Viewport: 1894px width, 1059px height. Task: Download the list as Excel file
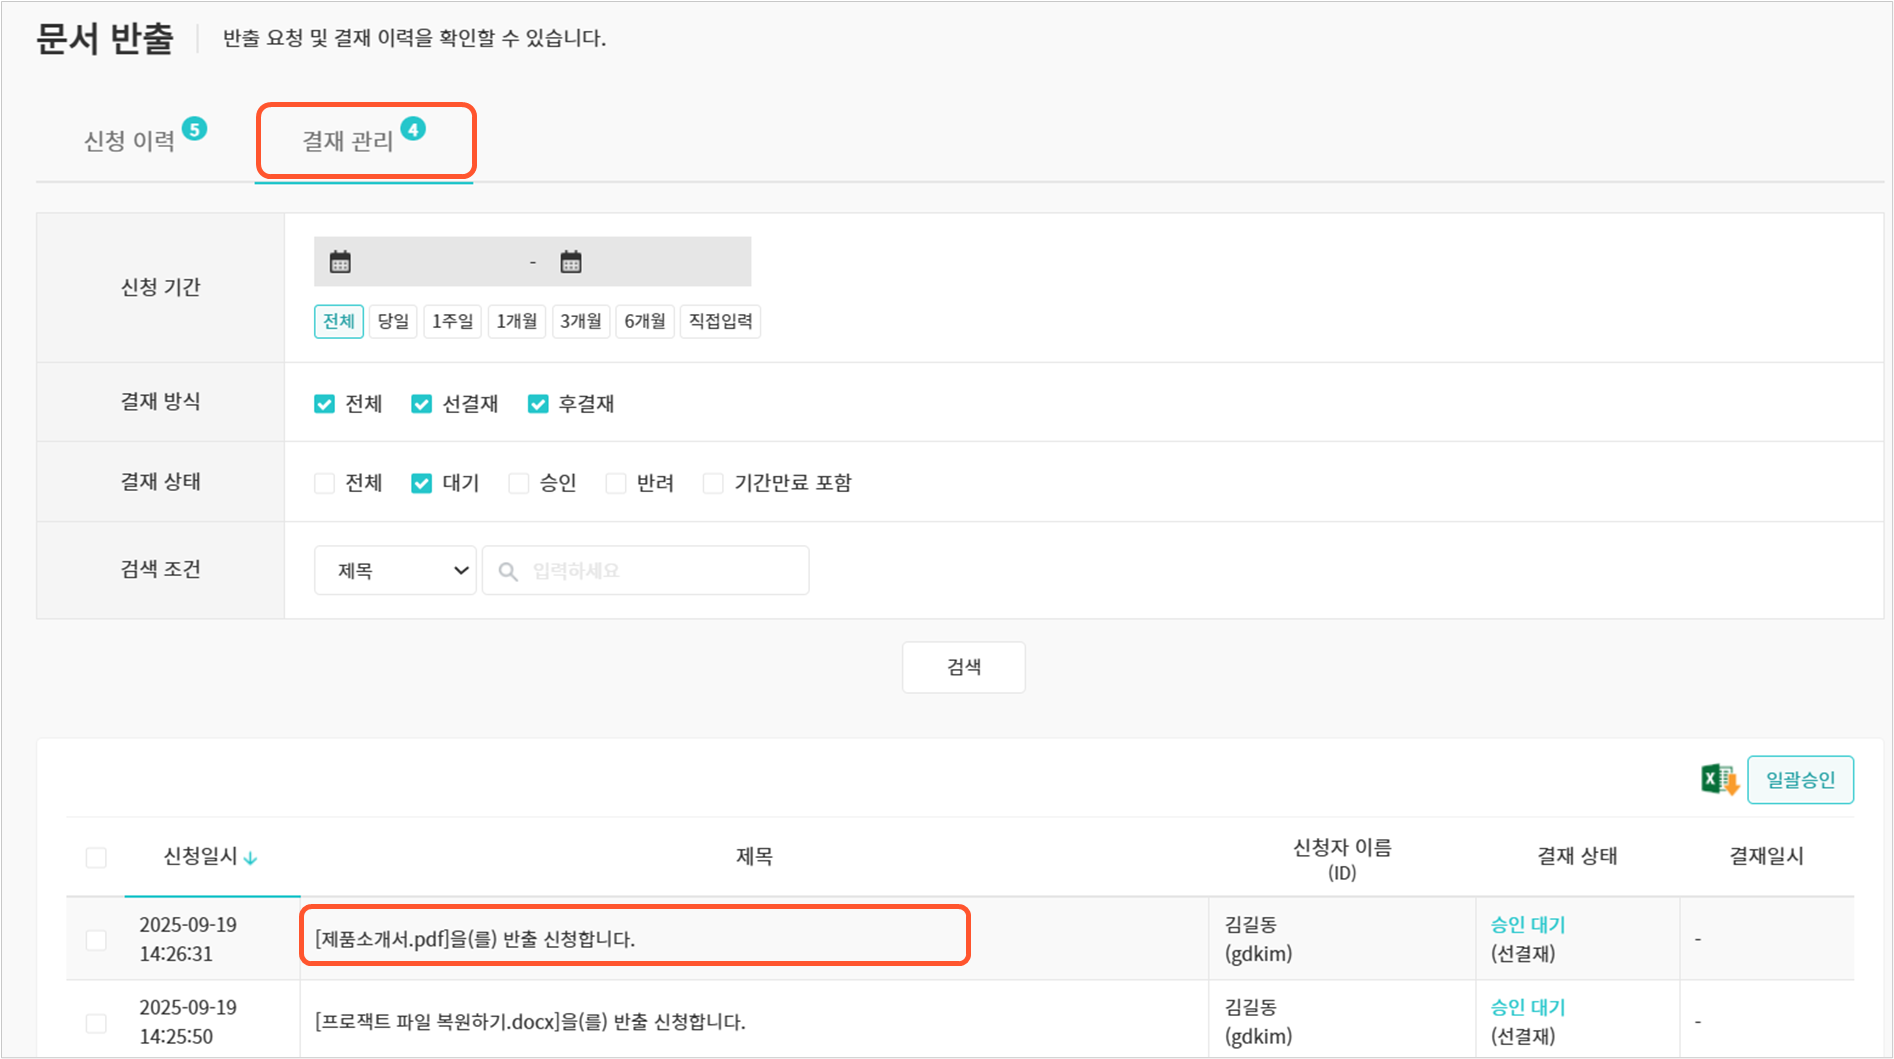pyautogui.click(x=1719, y=779)
